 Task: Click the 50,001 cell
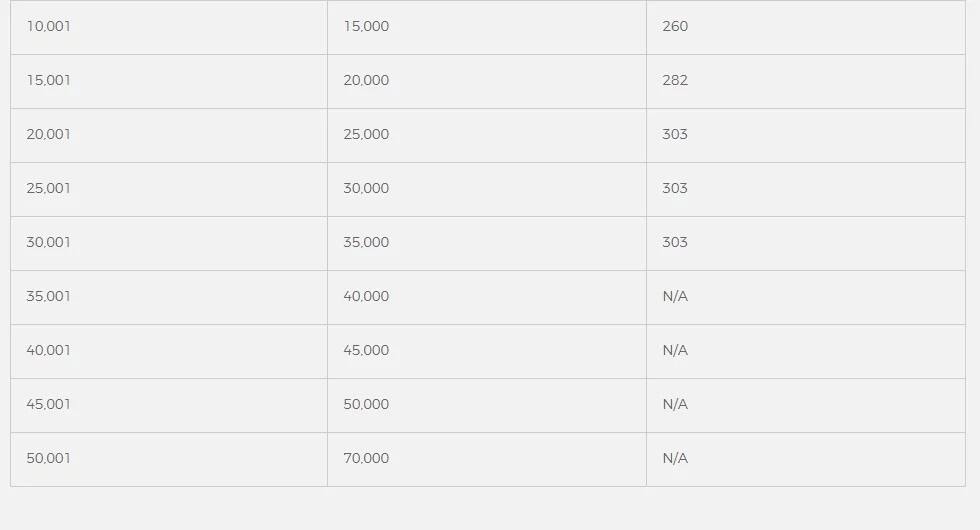click(169, 459)
